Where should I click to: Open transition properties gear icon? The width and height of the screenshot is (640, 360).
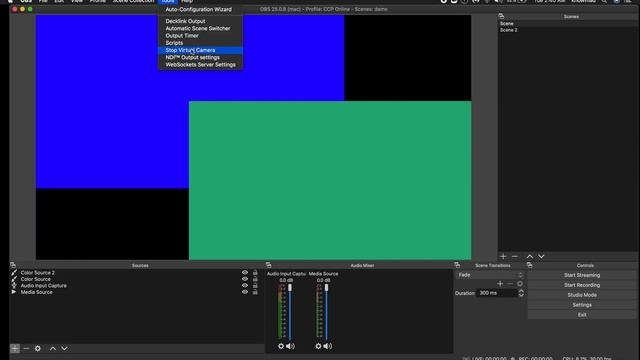[520, 284]
